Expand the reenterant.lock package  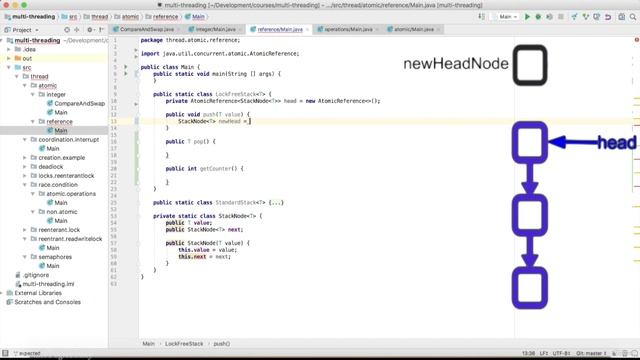point(25,230)
